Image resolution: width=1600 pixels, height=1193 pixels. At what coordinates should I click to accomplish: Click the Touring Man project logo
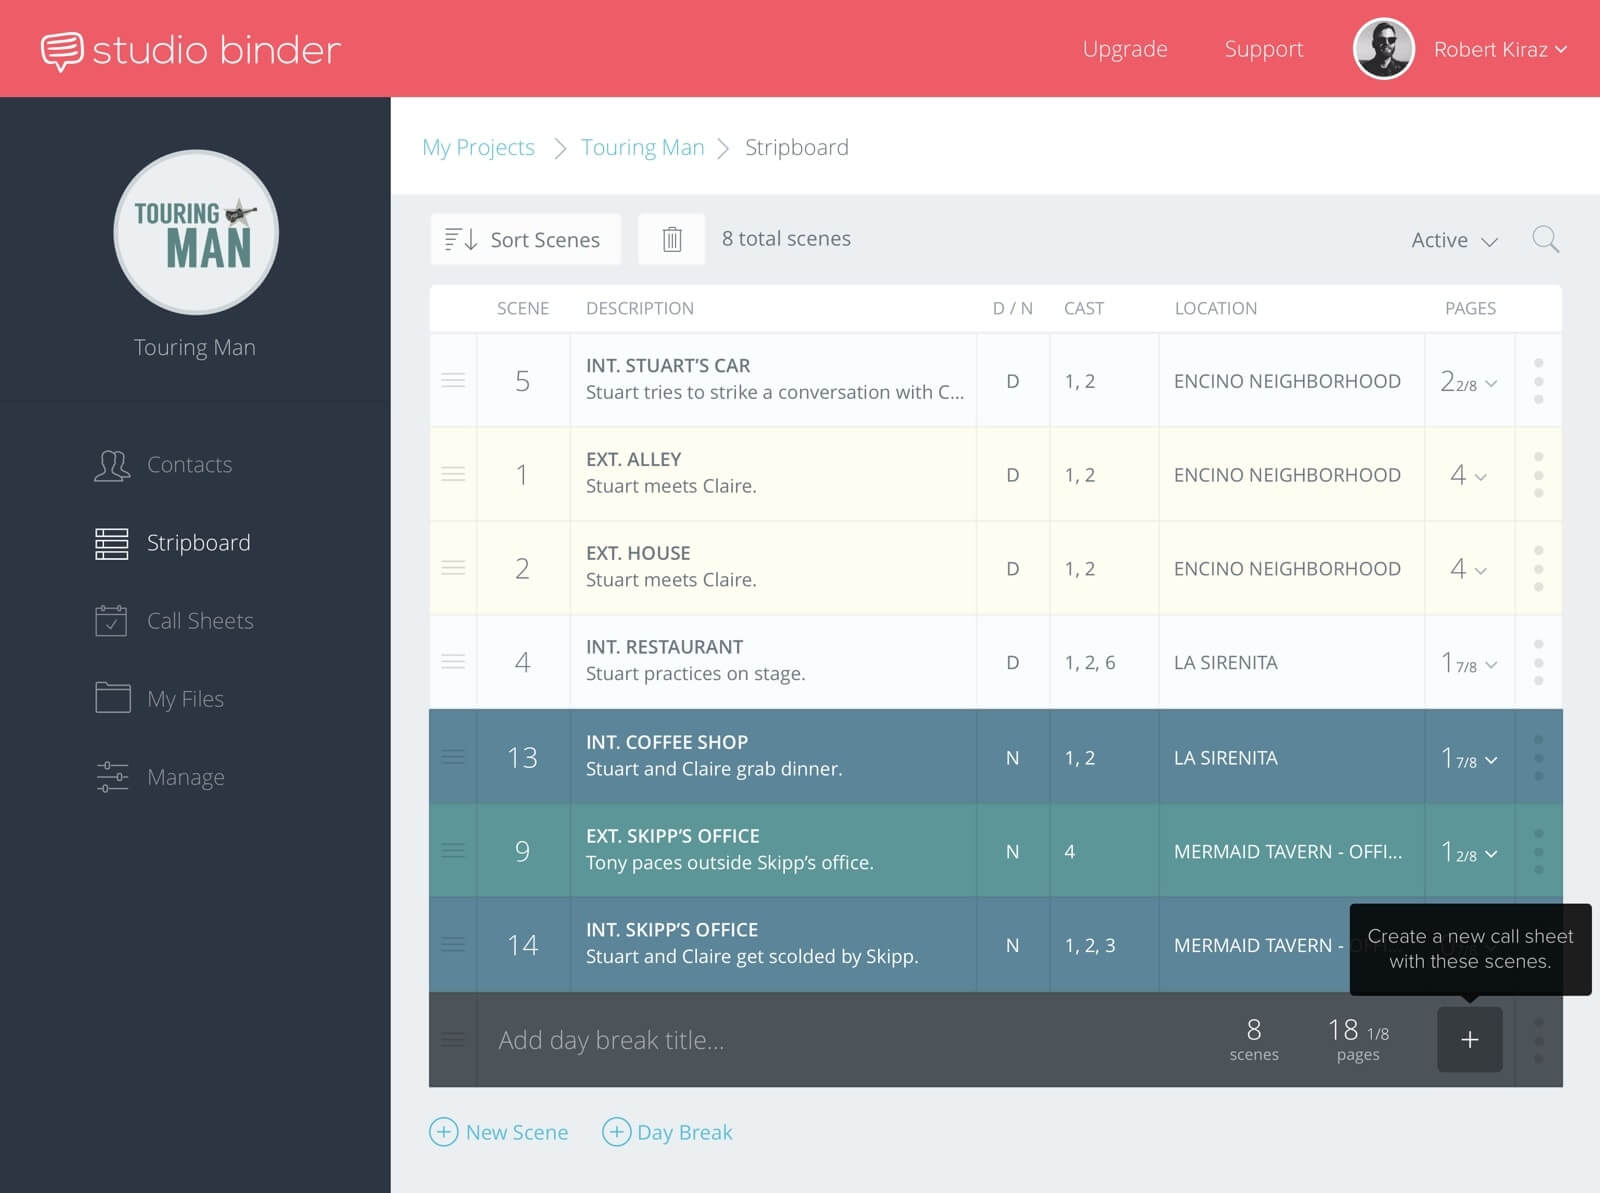pos(196,232)
